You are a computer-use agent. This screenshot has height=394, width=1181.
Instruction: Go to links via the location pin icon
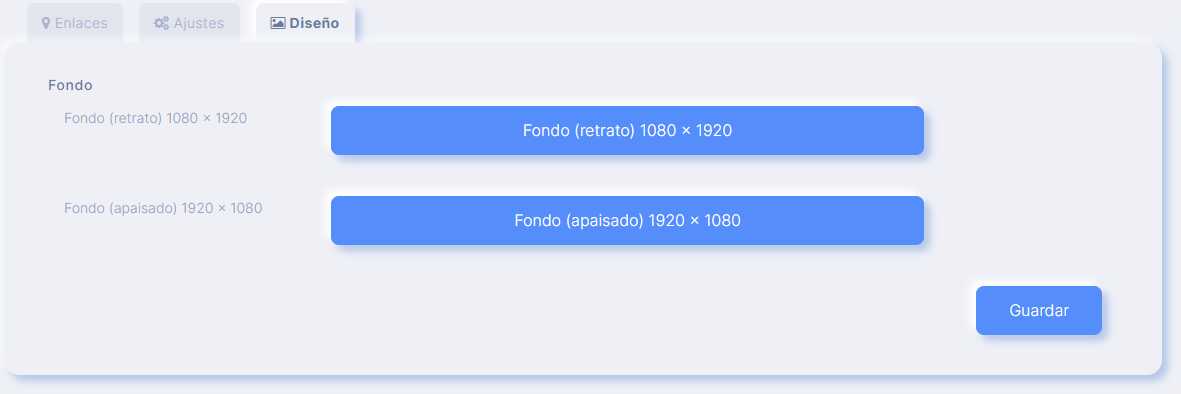(46, 23)
